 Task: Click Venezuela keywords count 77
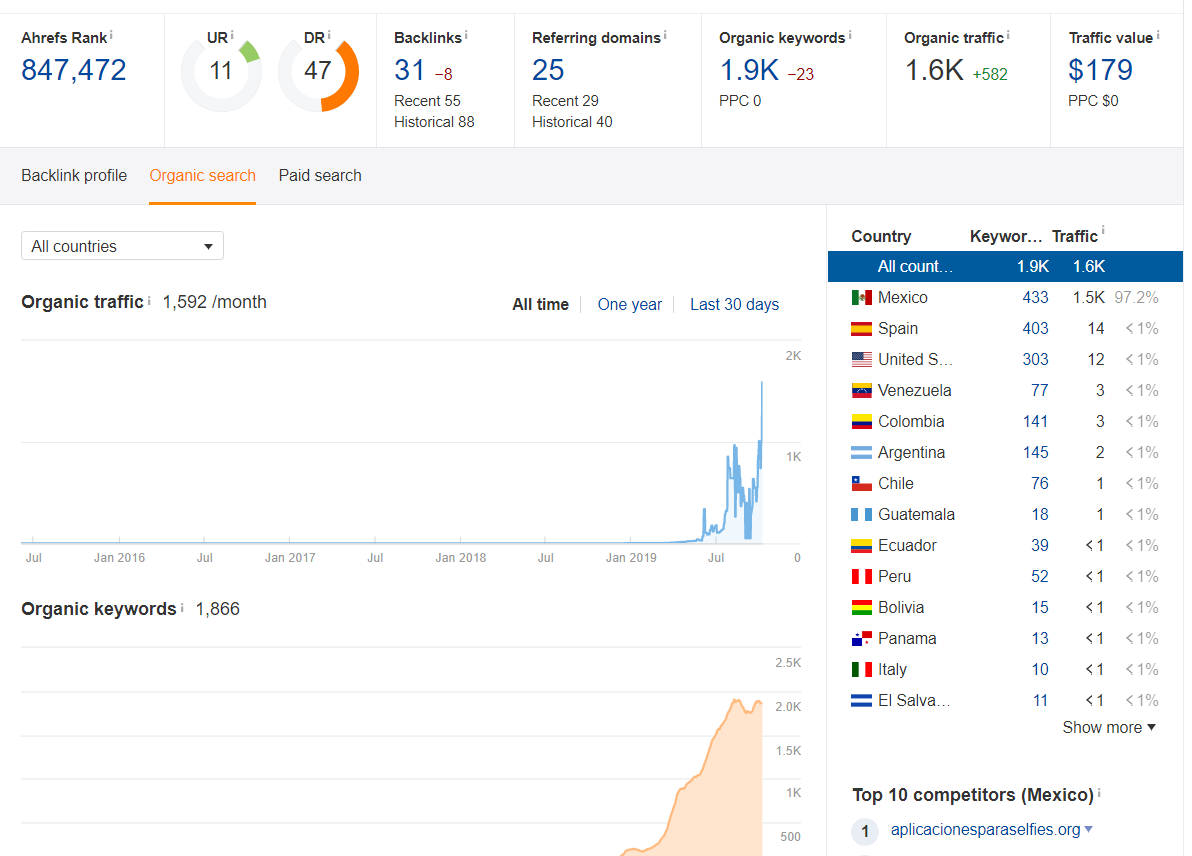point(1039,391)
